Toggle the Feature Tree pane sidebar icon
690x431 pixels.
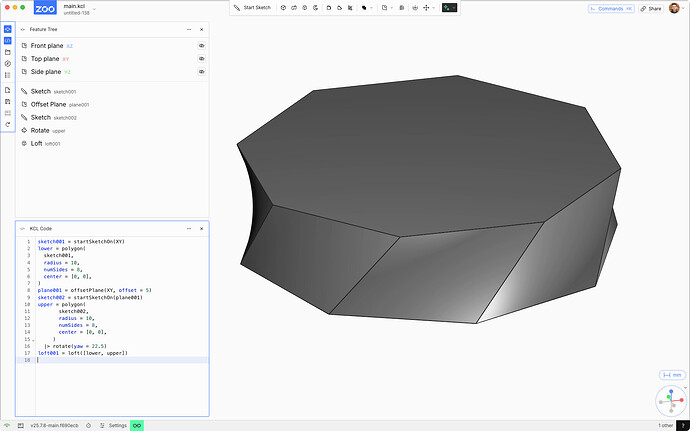[x=7, y=29]
